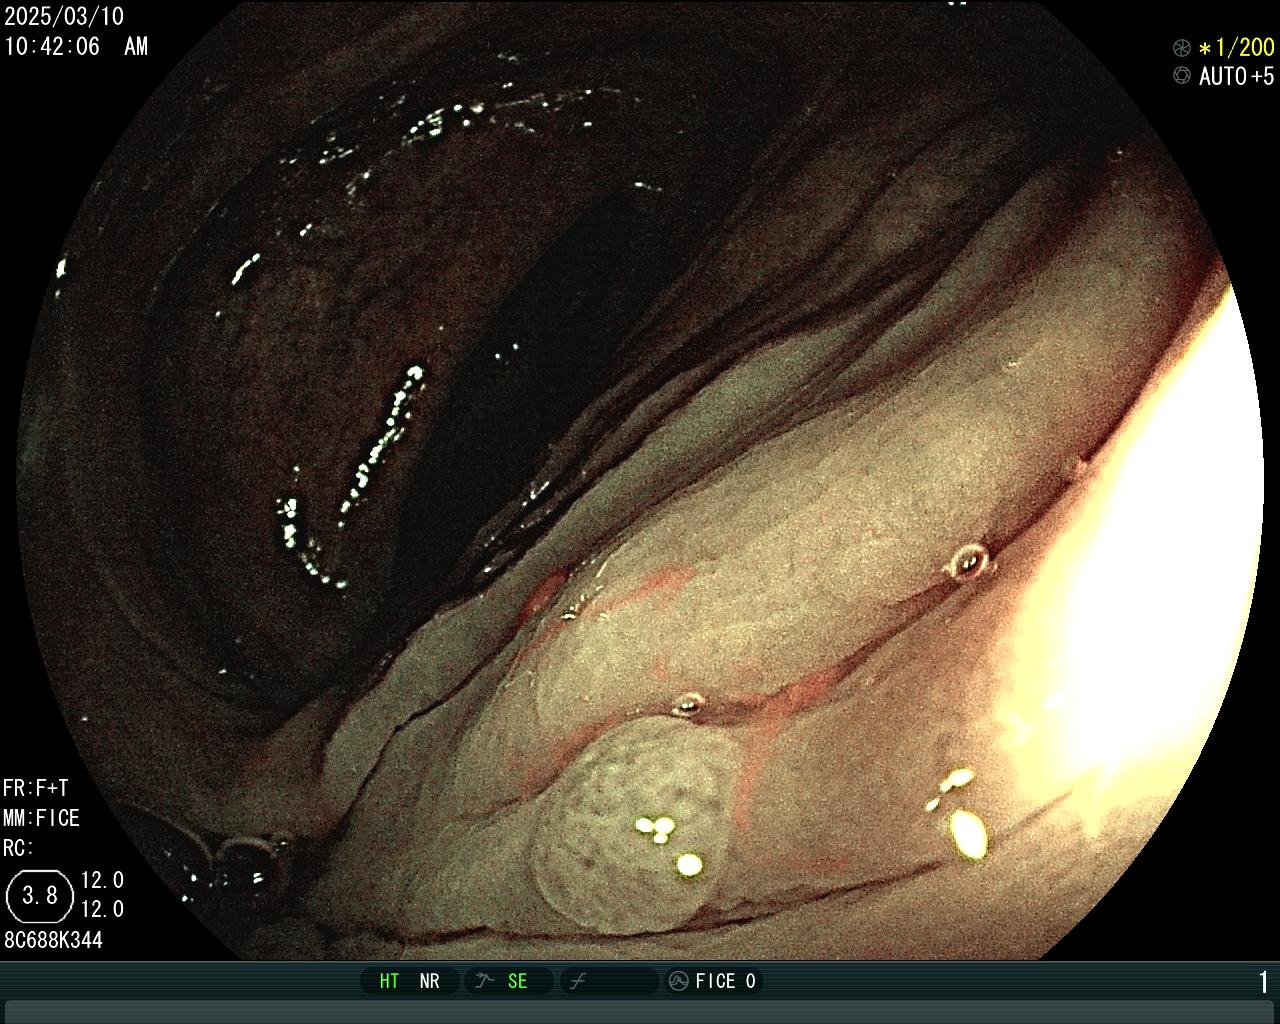Click the NR noise reduction indicator
This screenshot has height=1024, width=1280.
429,981
